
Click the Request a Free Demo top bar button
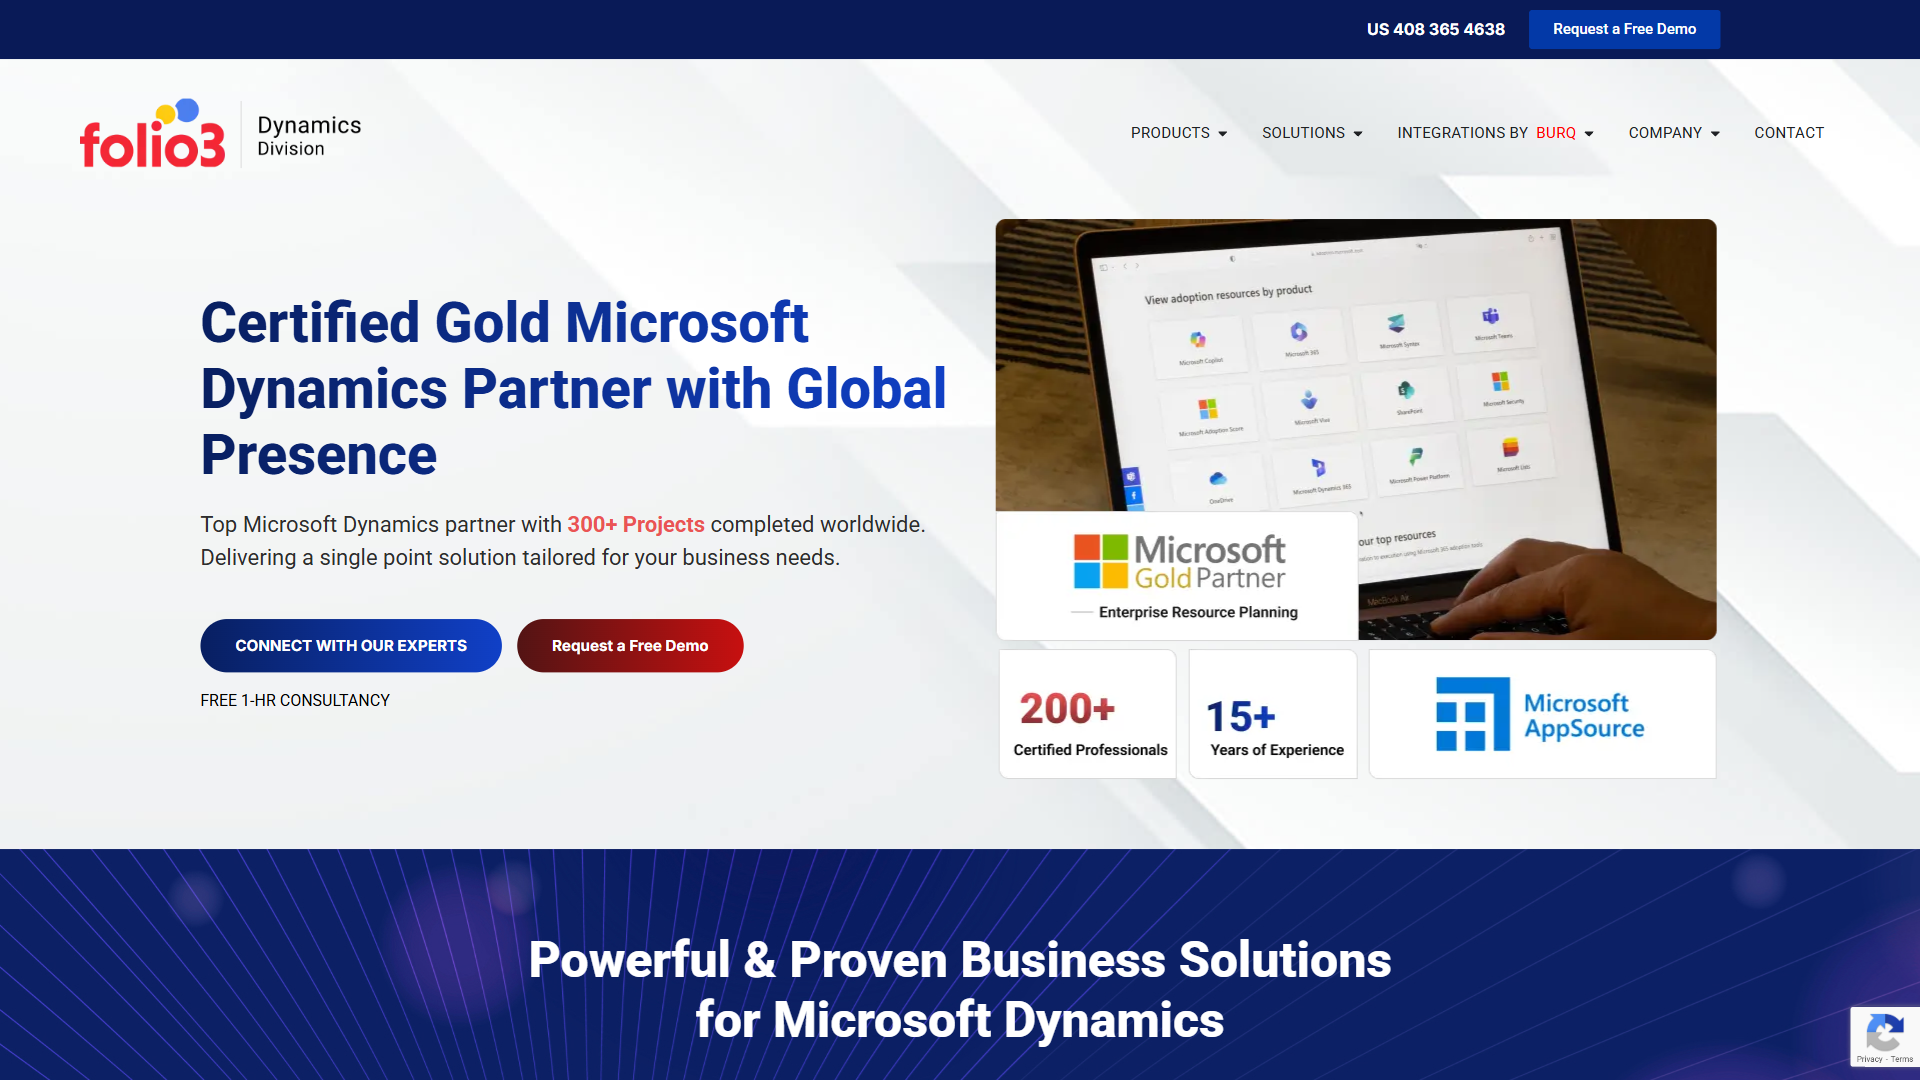1626,28
